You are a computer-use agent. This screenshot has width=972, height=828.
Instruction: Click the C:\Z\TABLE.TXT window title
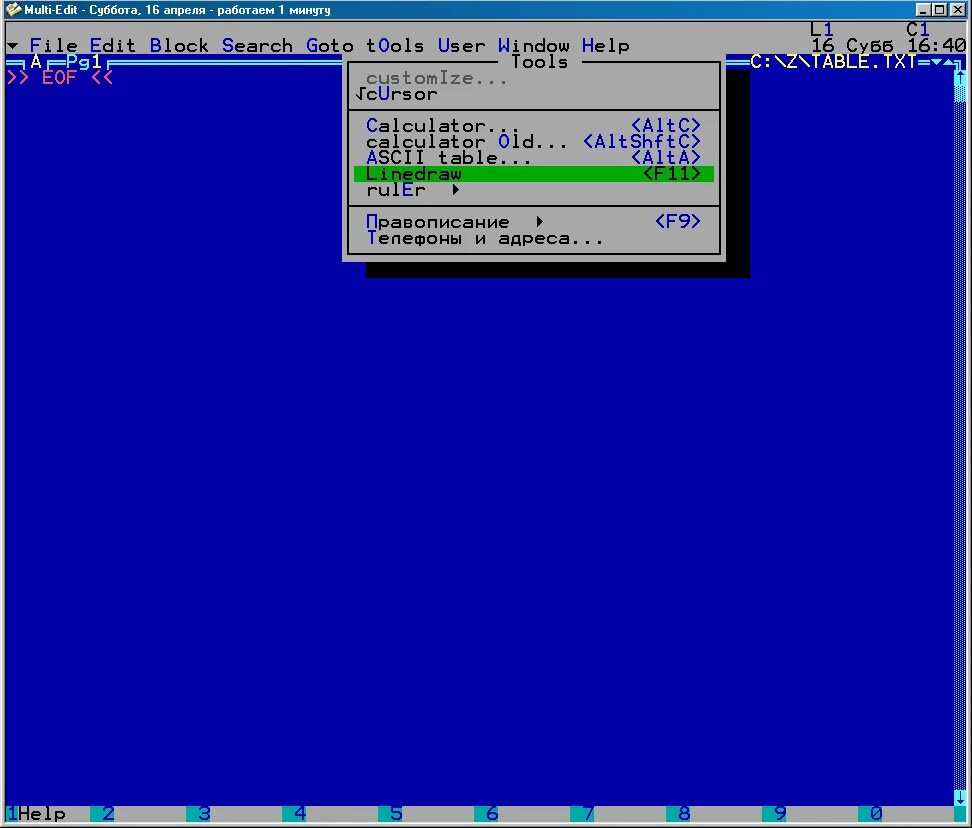coord(833,62)
